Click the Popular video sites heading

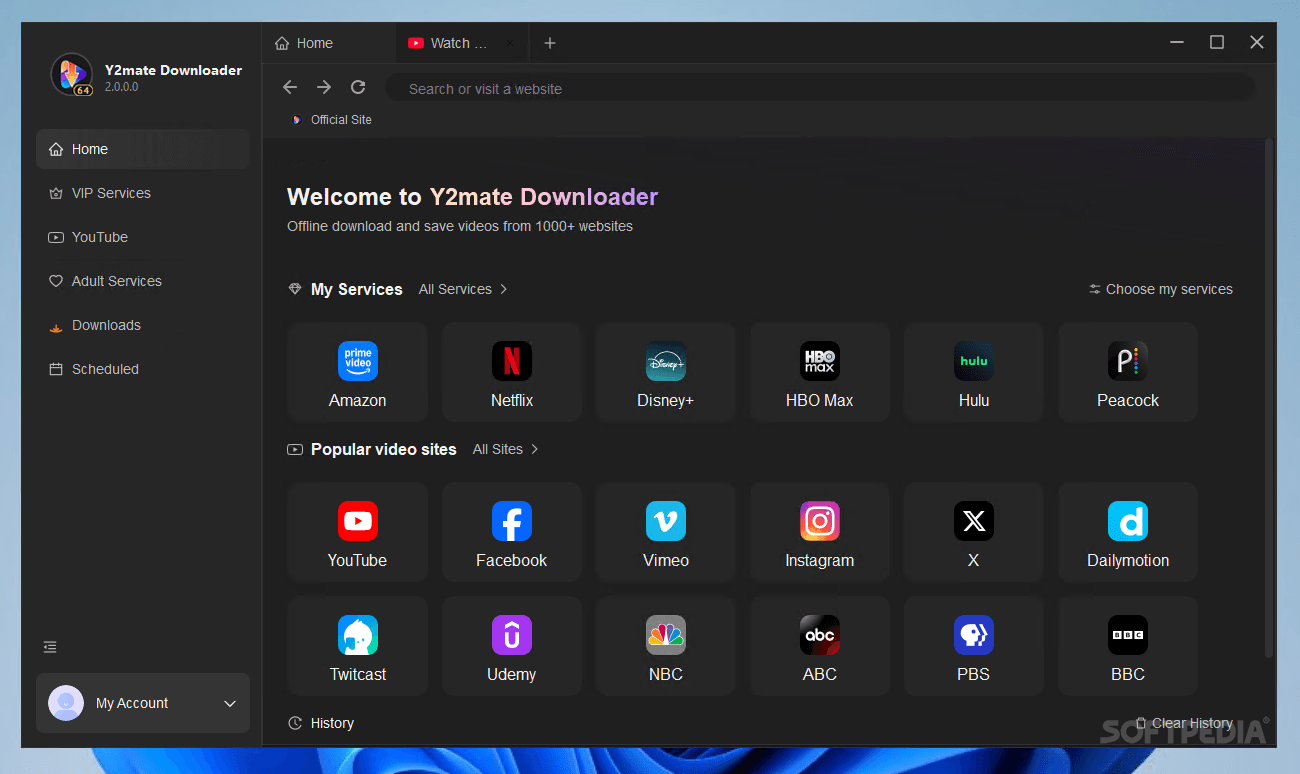384,449
